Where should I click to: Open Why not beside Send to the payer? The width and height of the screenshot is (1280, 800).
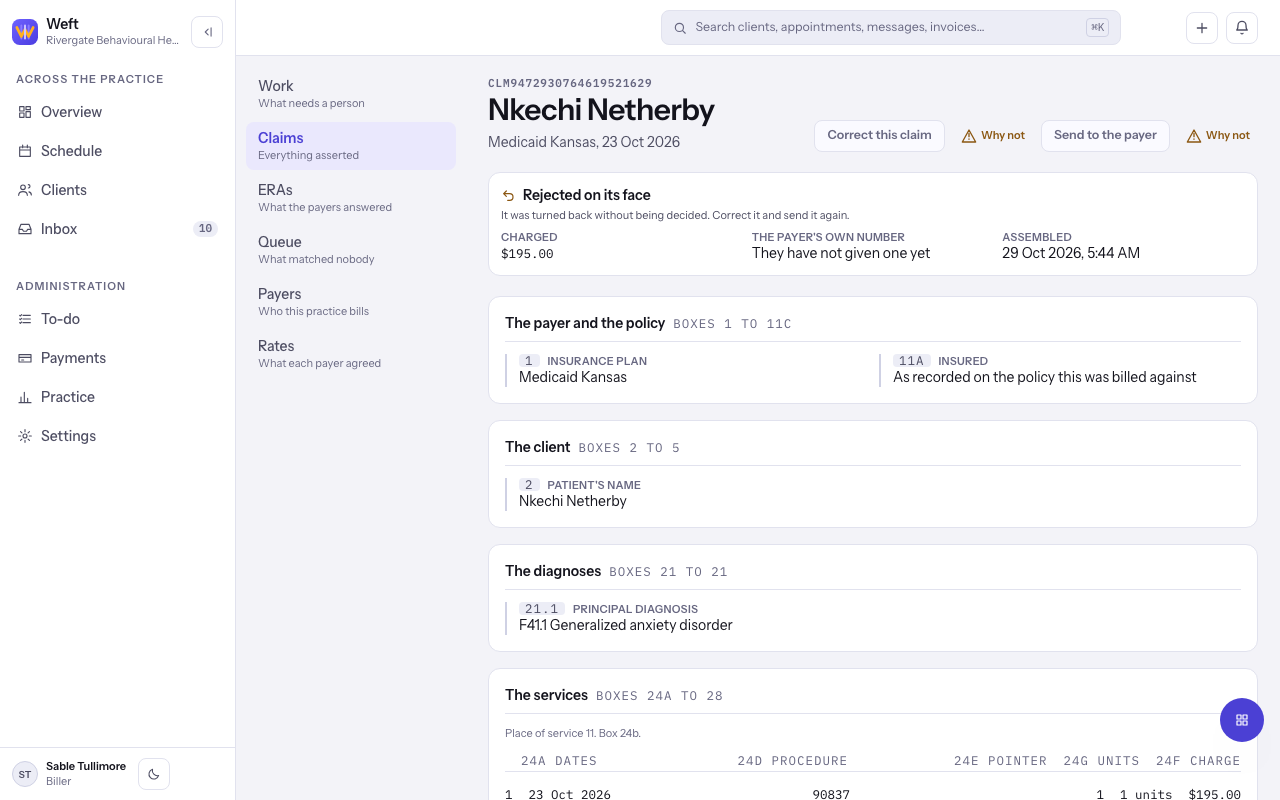[1218, 136]
